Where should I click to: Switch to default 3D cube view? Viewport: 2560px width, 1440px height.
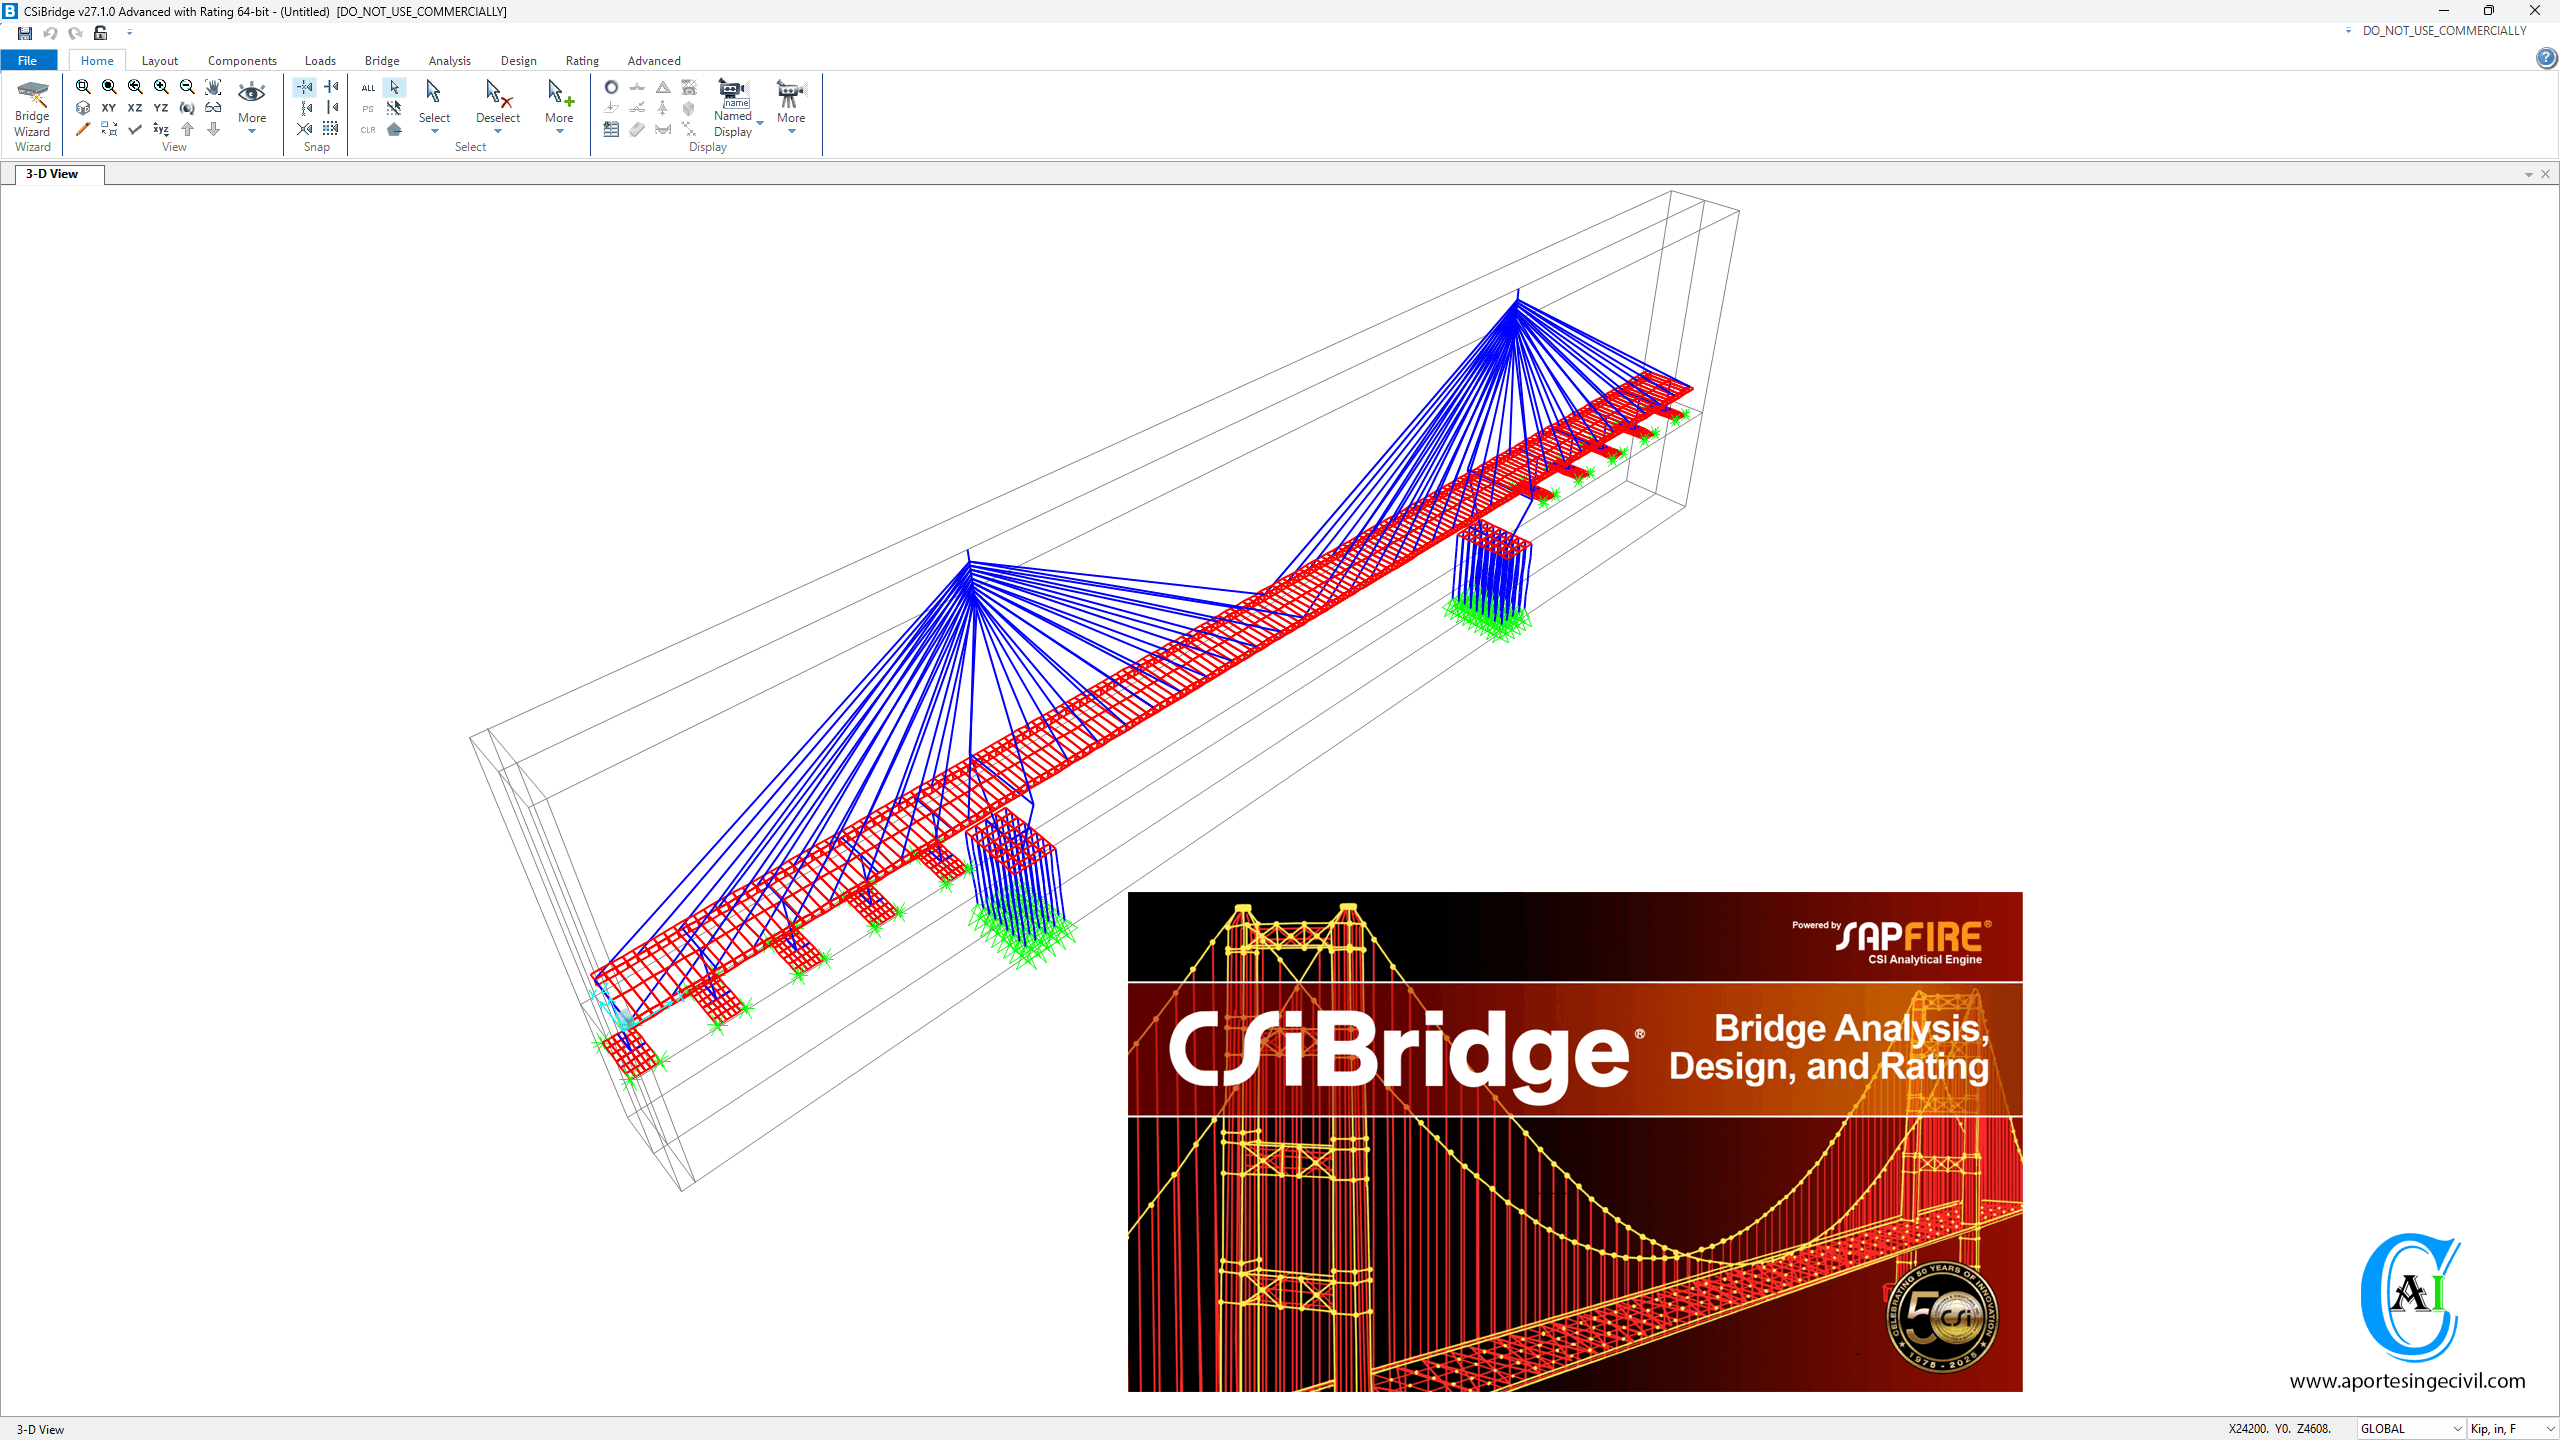[x=83, y=108]
